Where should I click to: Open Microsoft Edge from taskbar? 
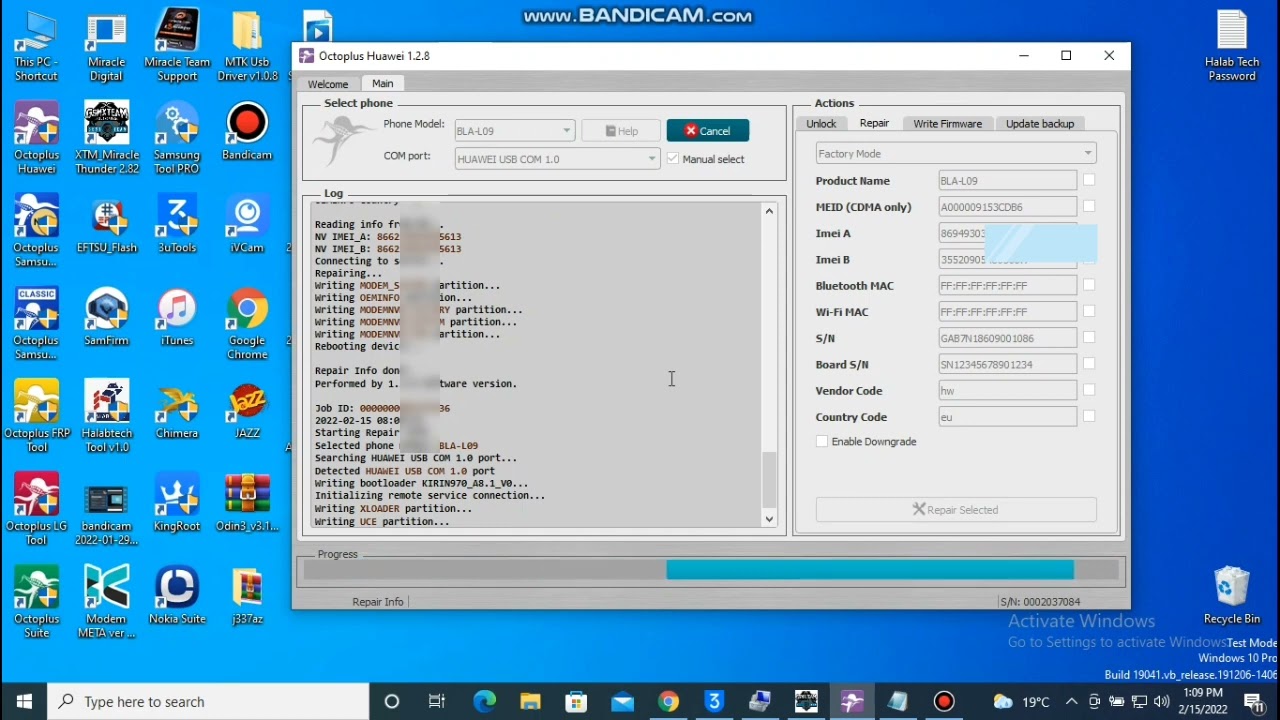coord(484,701)
